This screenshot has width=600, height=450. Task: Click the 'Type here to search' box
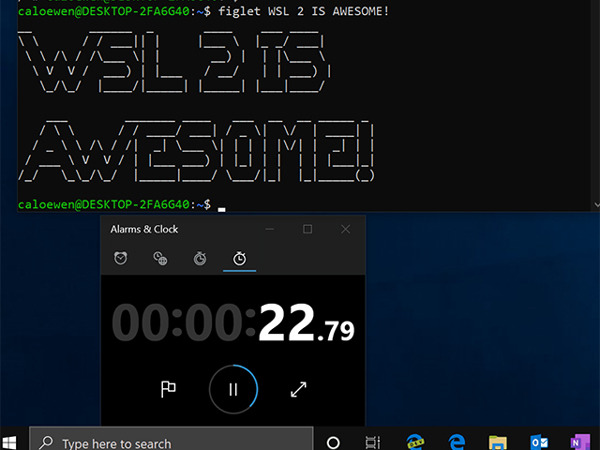pyautogui.click(x=170, y=442)
